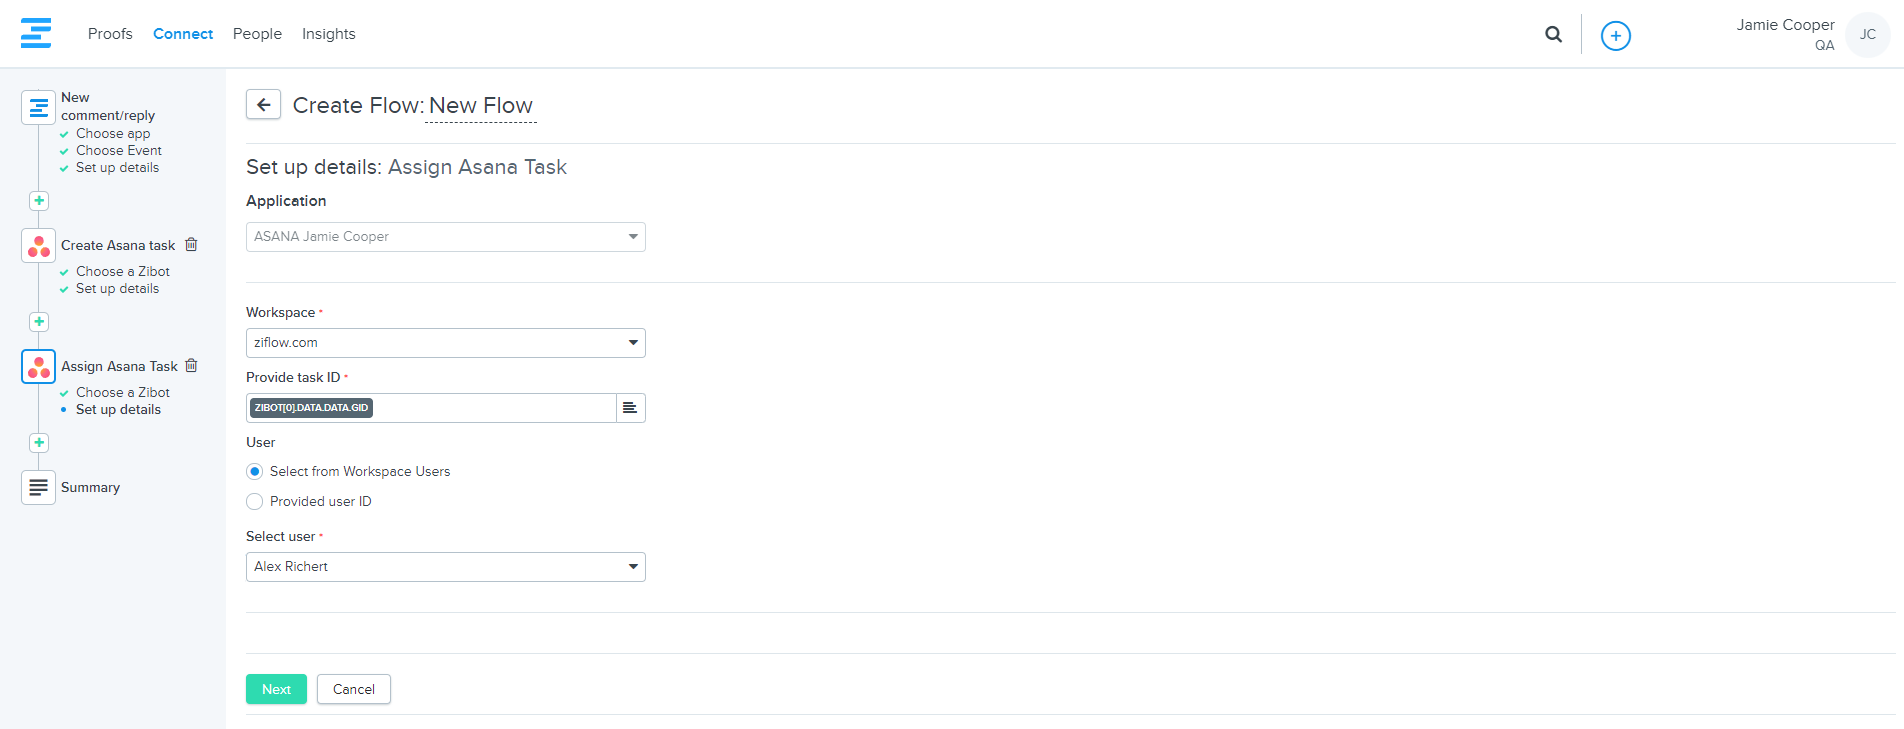The width and height of the screenshot is (1904, 729).
Task: Open the search magnifier icon
Action: click(x=1553, y=34)
